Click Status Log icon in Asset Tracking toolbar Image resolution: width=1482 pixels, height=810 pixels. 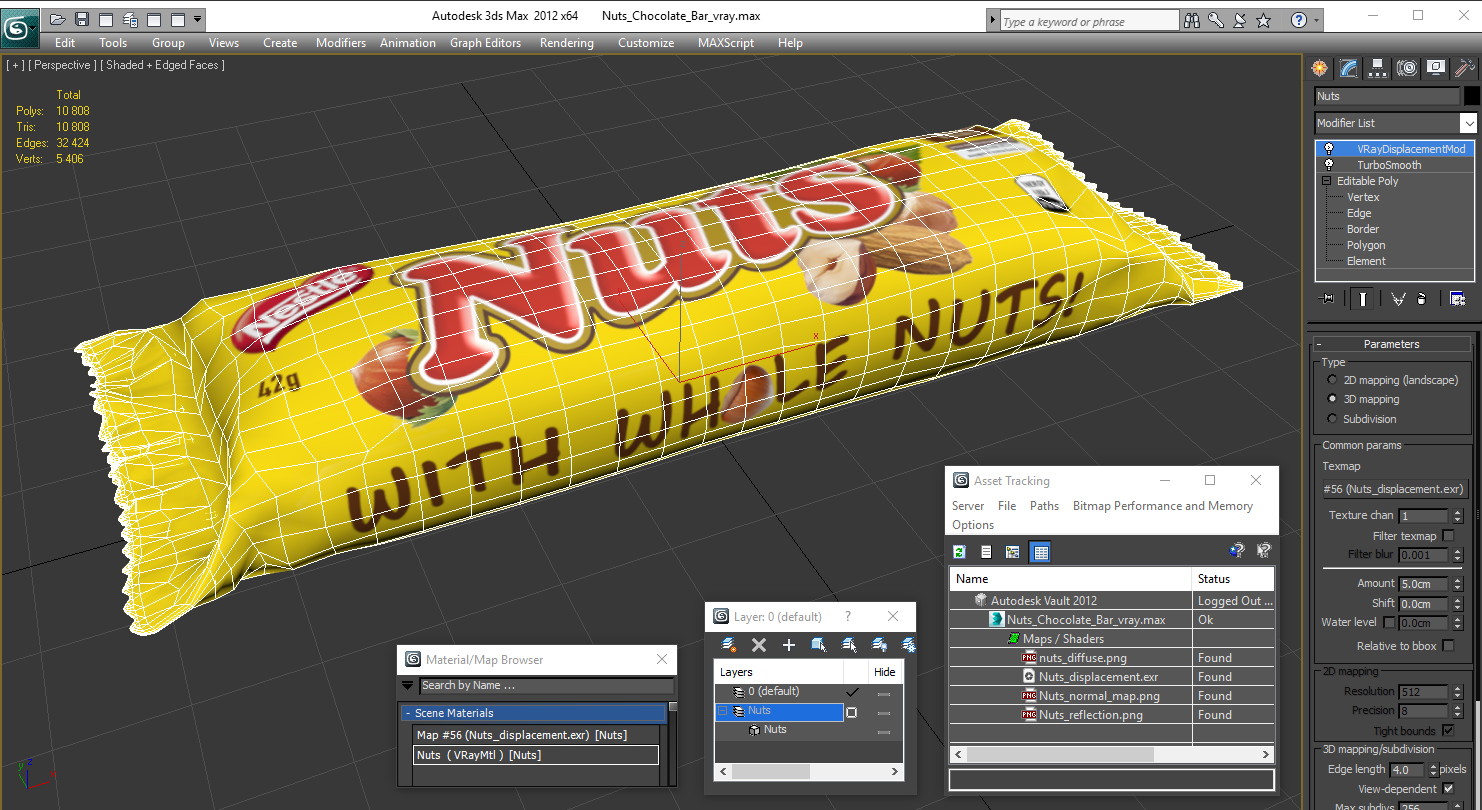986,552
